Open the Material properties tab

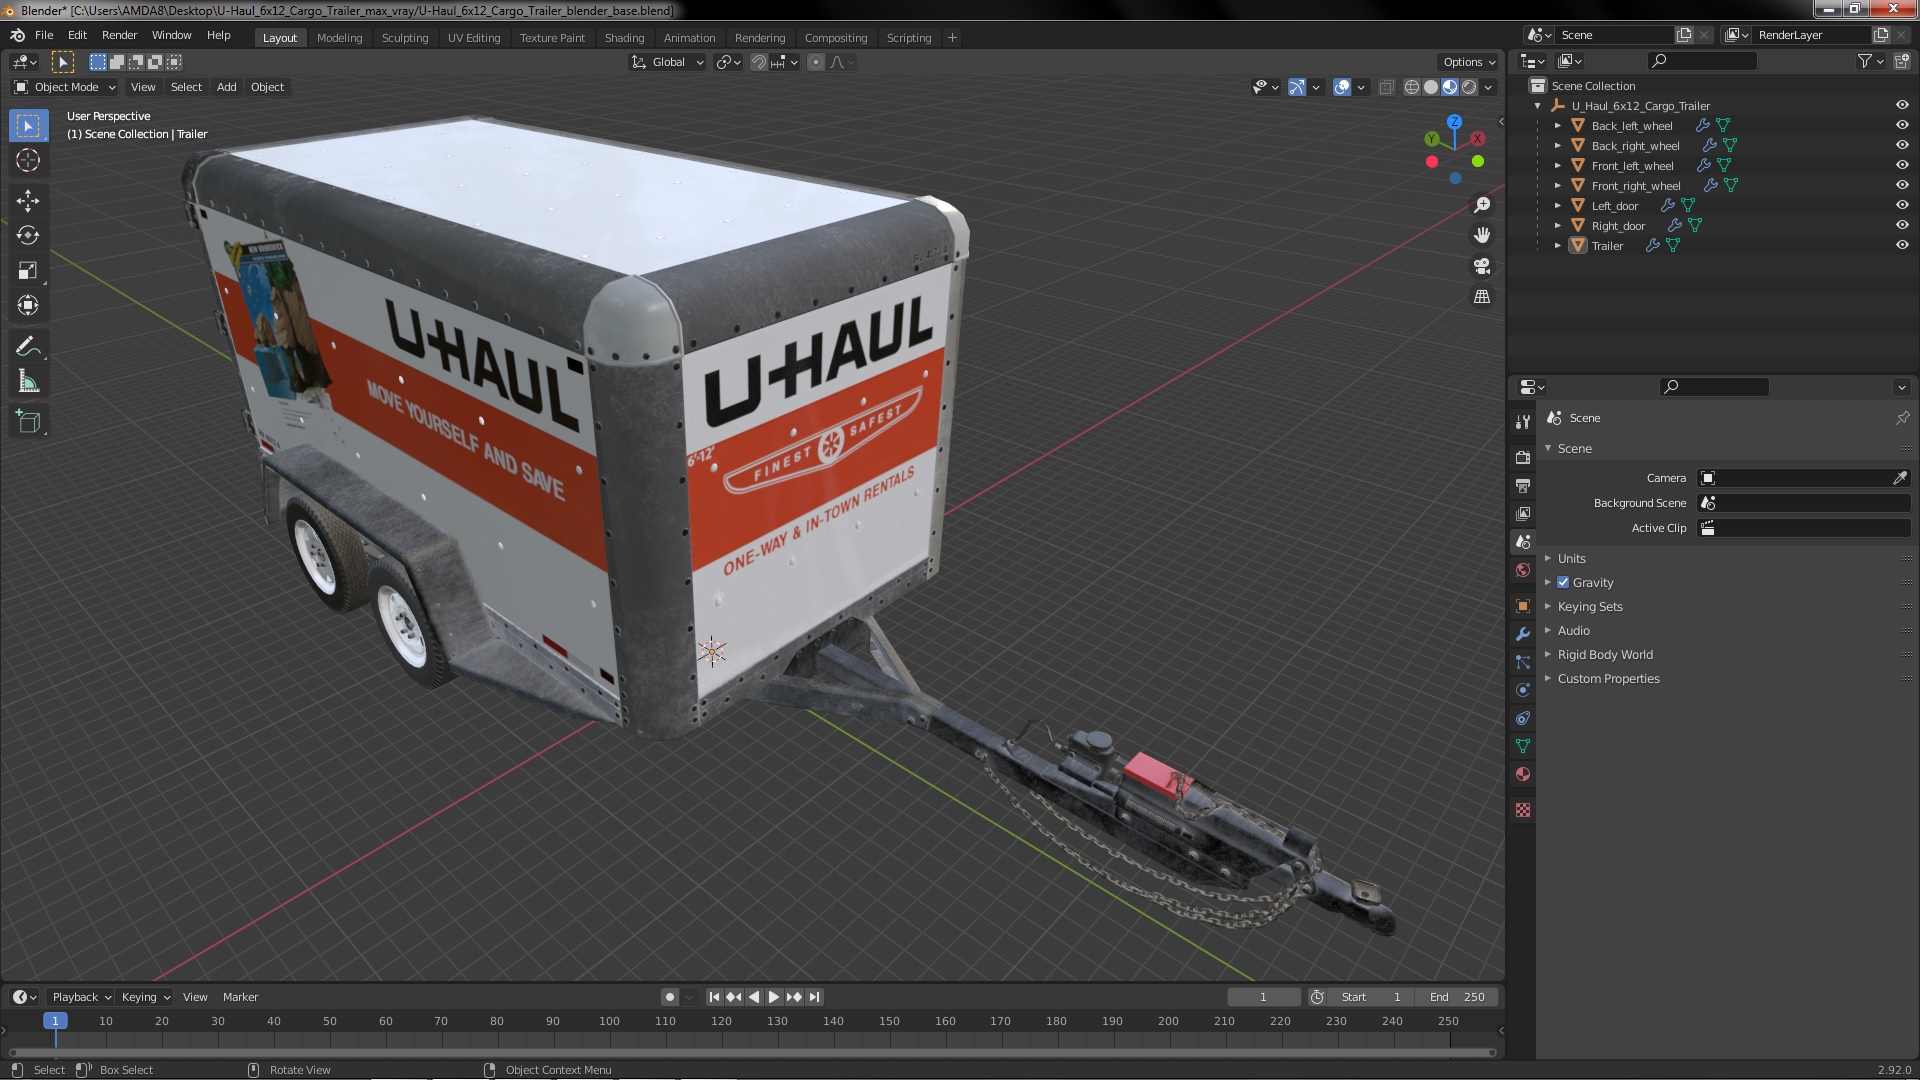[x=1523, y=774]
